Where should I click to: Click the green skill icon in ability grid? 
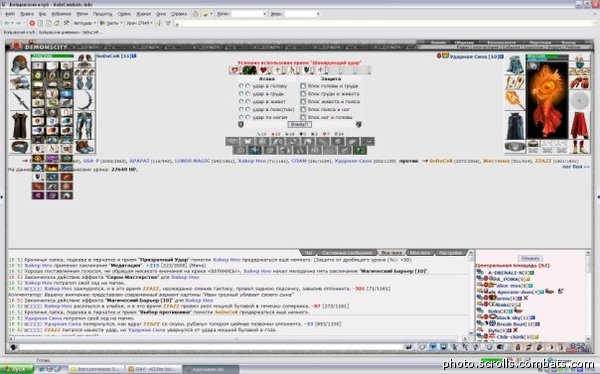pos(360,150)
